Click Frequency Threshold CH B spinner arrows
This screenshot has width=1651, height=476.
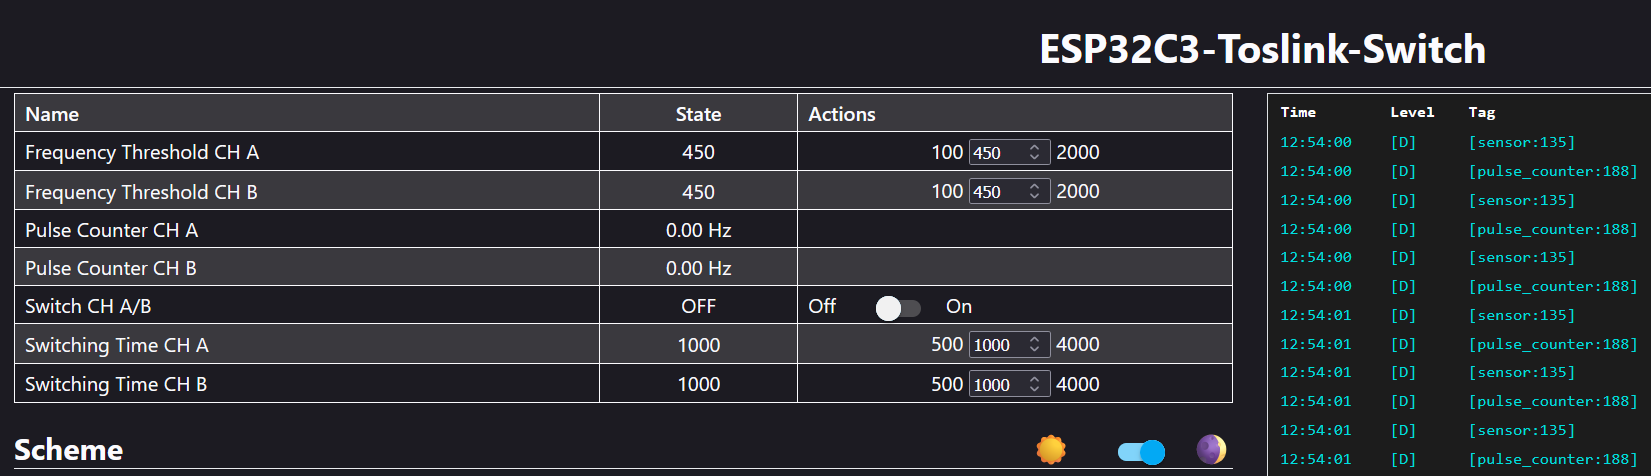(1035, 191)
